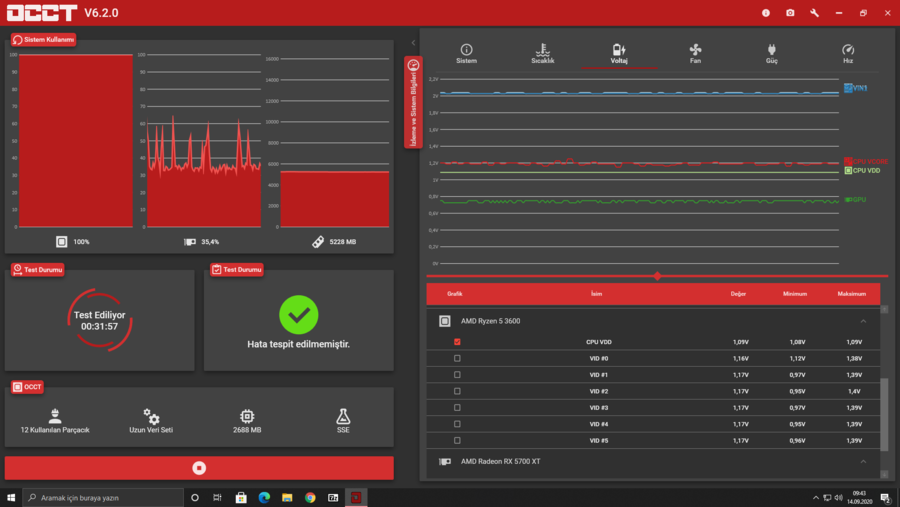Click the Grafik column header
This screenshot has height=507, width=900.
tap(455, 293)
